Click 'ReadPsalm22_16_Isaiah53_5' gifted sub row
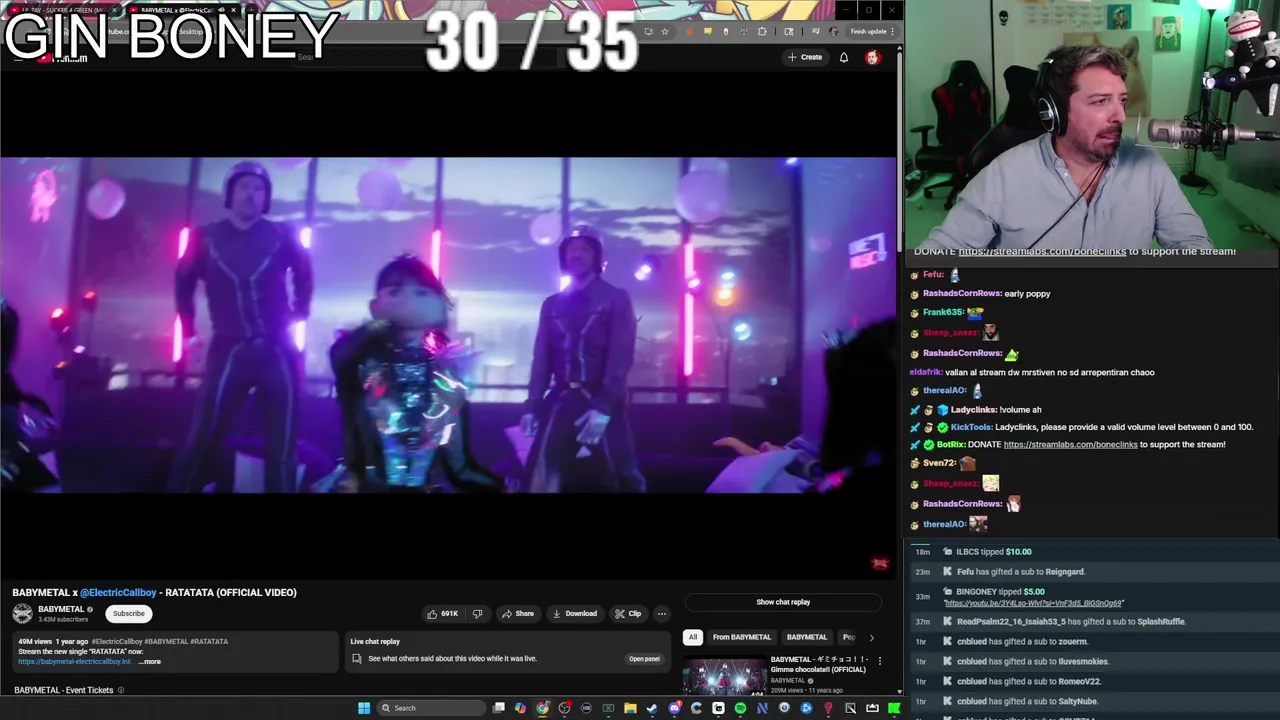Screen dimensions: 1280x720 [x=1092, y=622]
